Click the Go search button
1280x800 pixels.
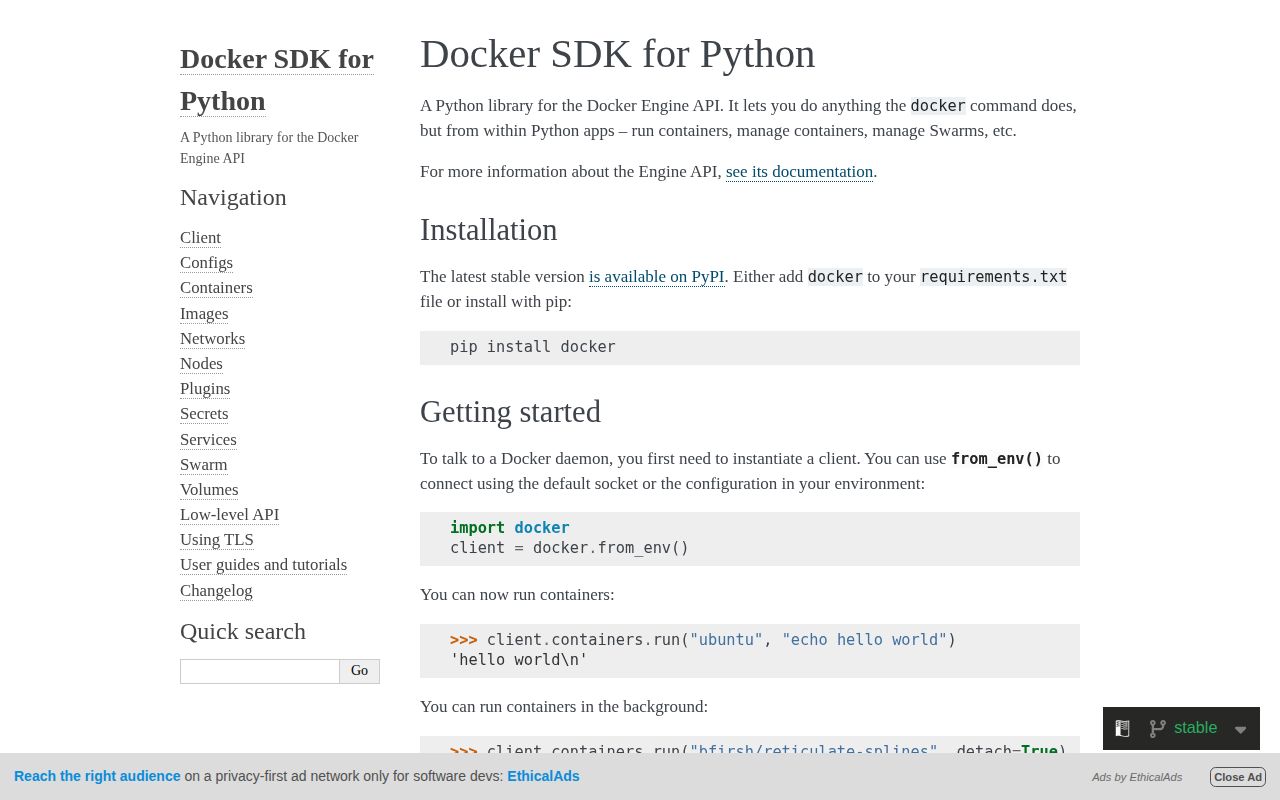(x=359, y=671)
